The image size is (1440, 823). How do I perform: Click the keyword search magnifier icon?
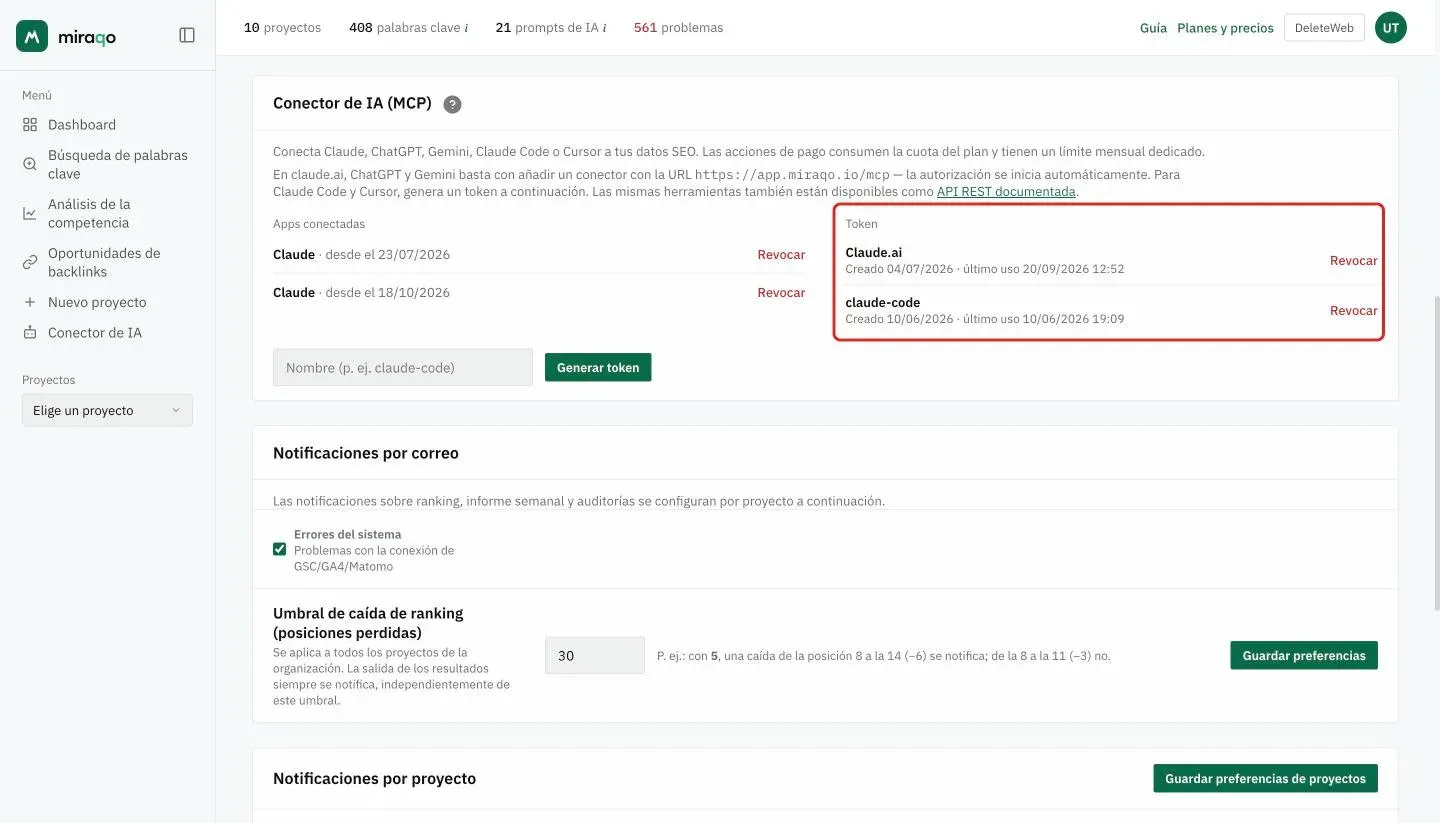[x=30, y=164]
